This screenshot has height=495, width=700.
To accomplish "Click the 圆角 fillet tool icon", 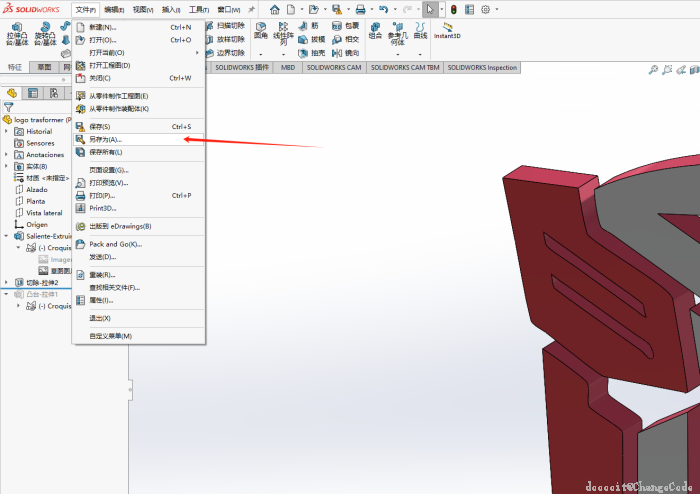I will 261,30.
